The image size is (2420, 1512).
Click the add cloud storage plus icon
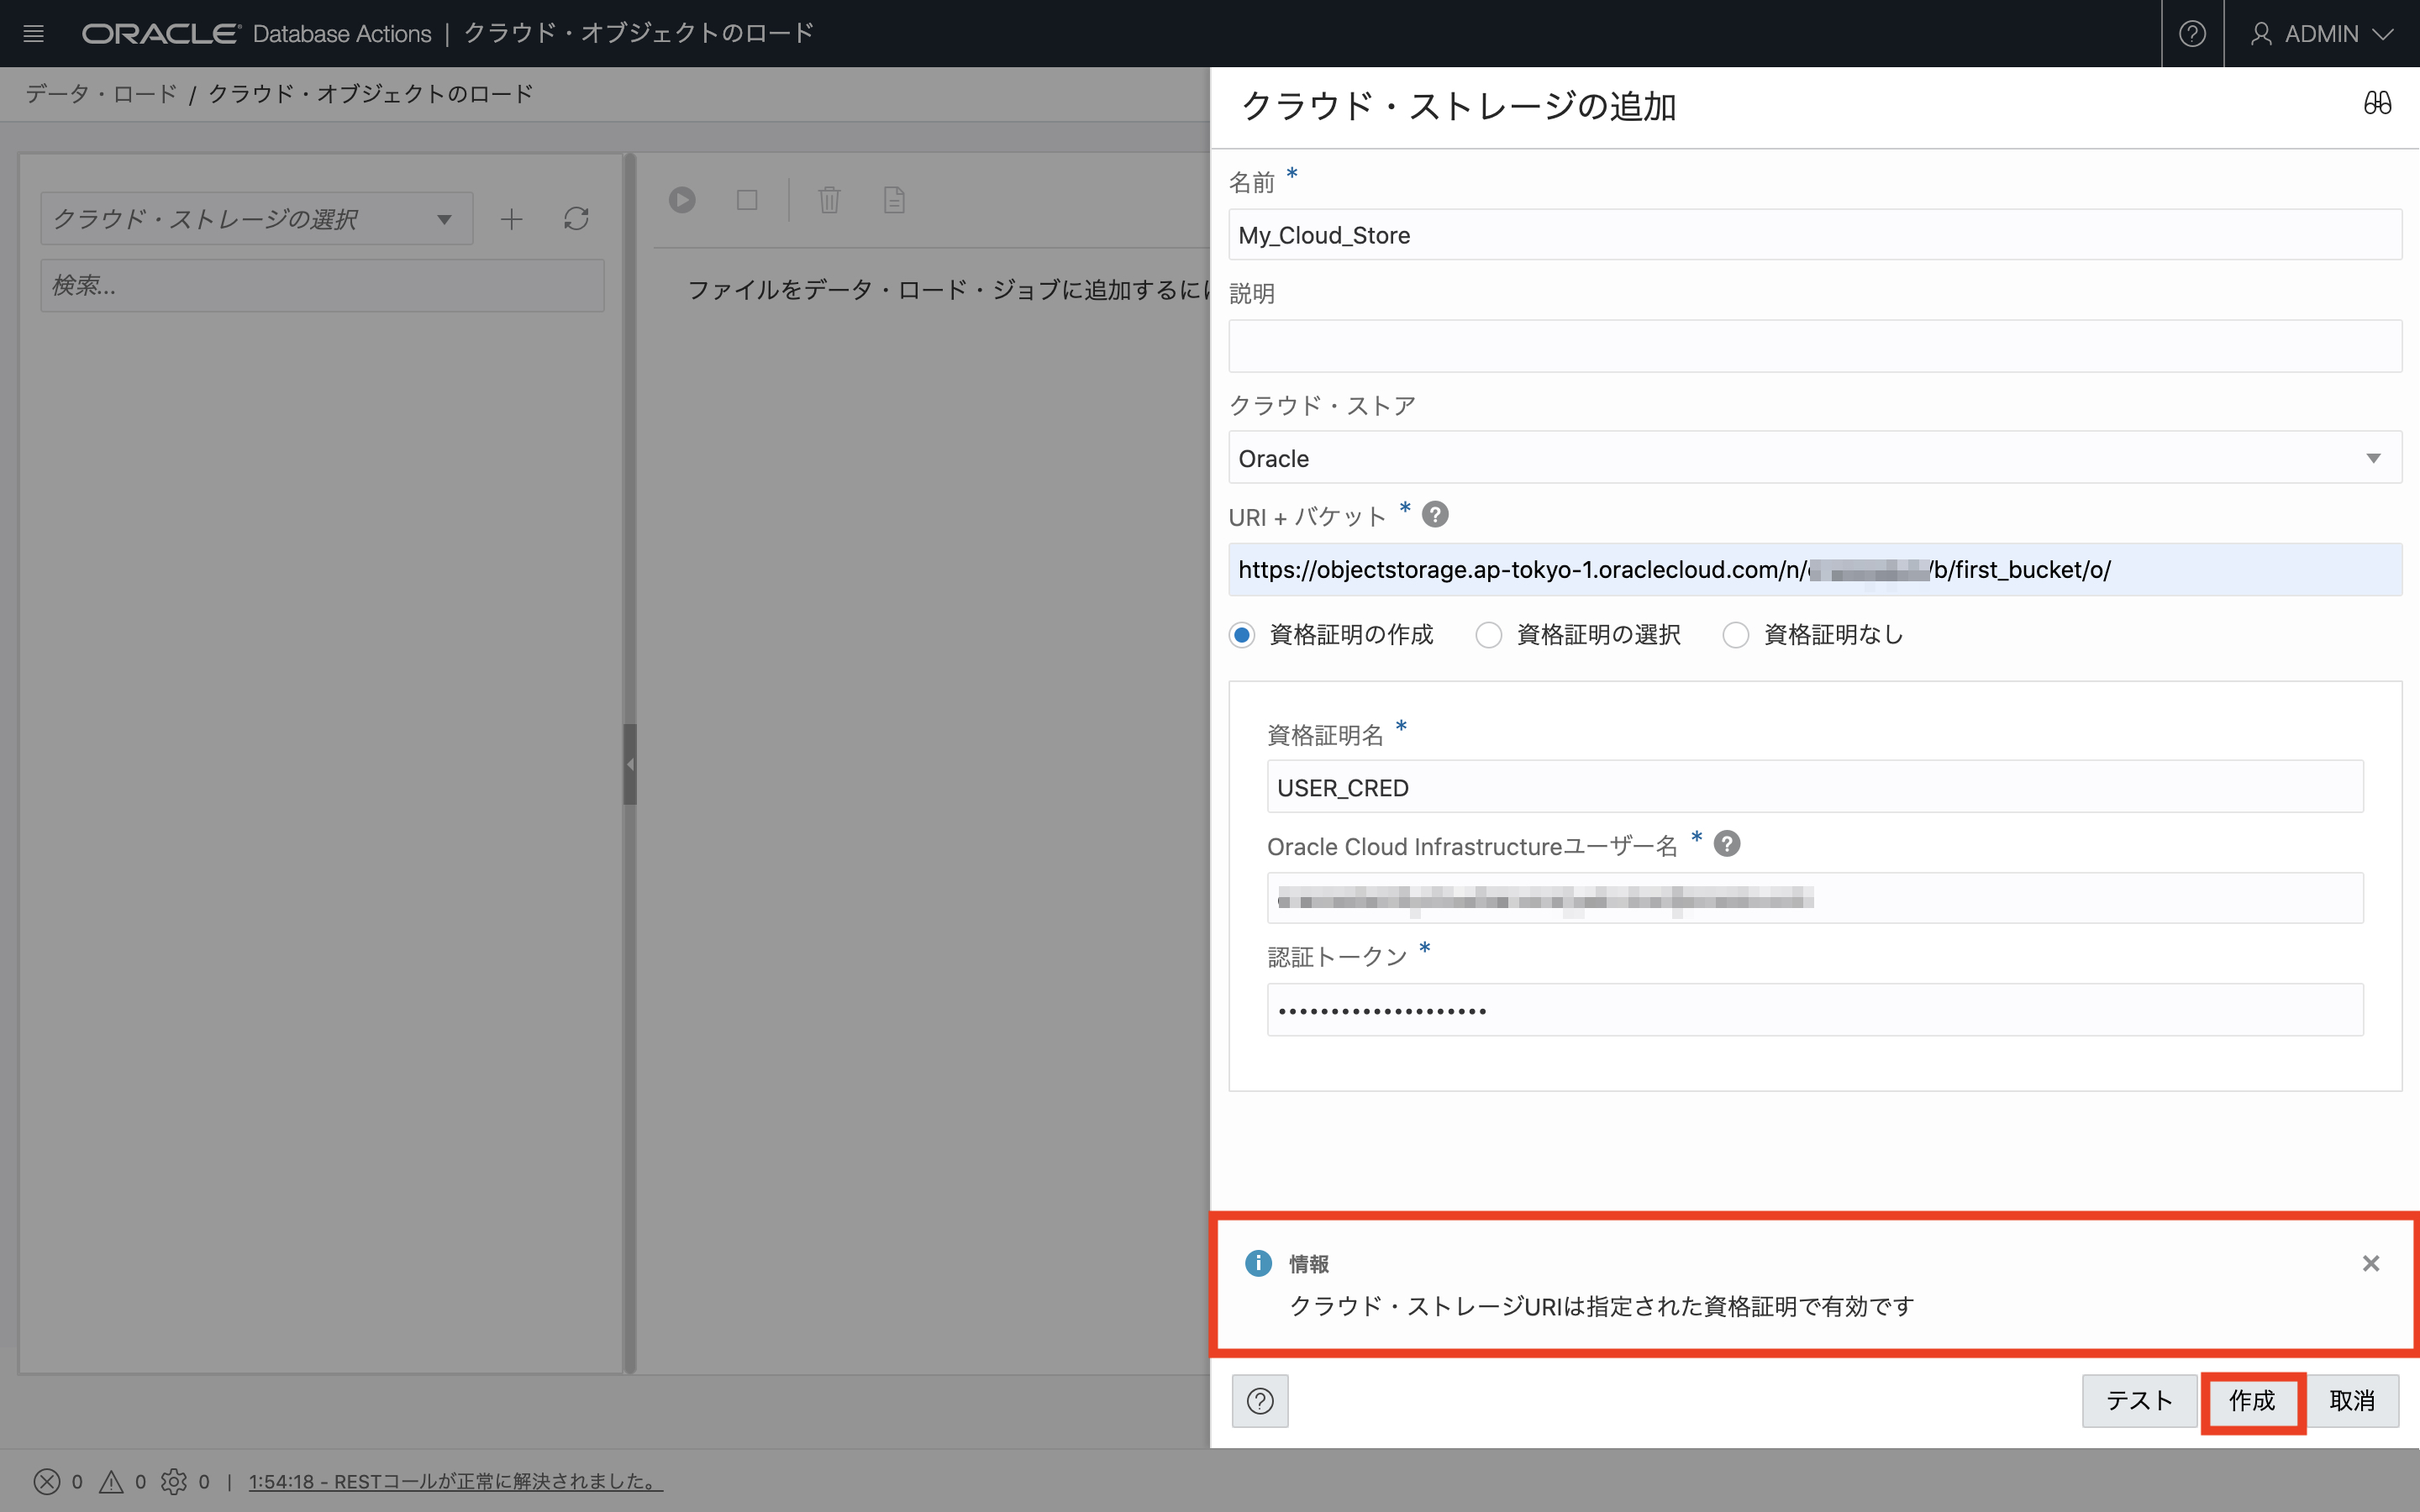511,219
